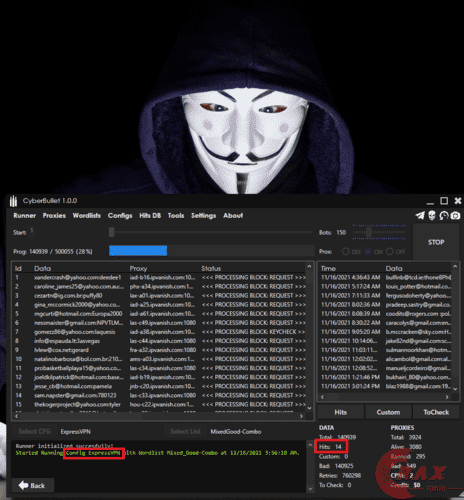This screenshot has height=500, width=464.
Task: Click the bot list scroll-left arrow
Action: pos(17,416)
